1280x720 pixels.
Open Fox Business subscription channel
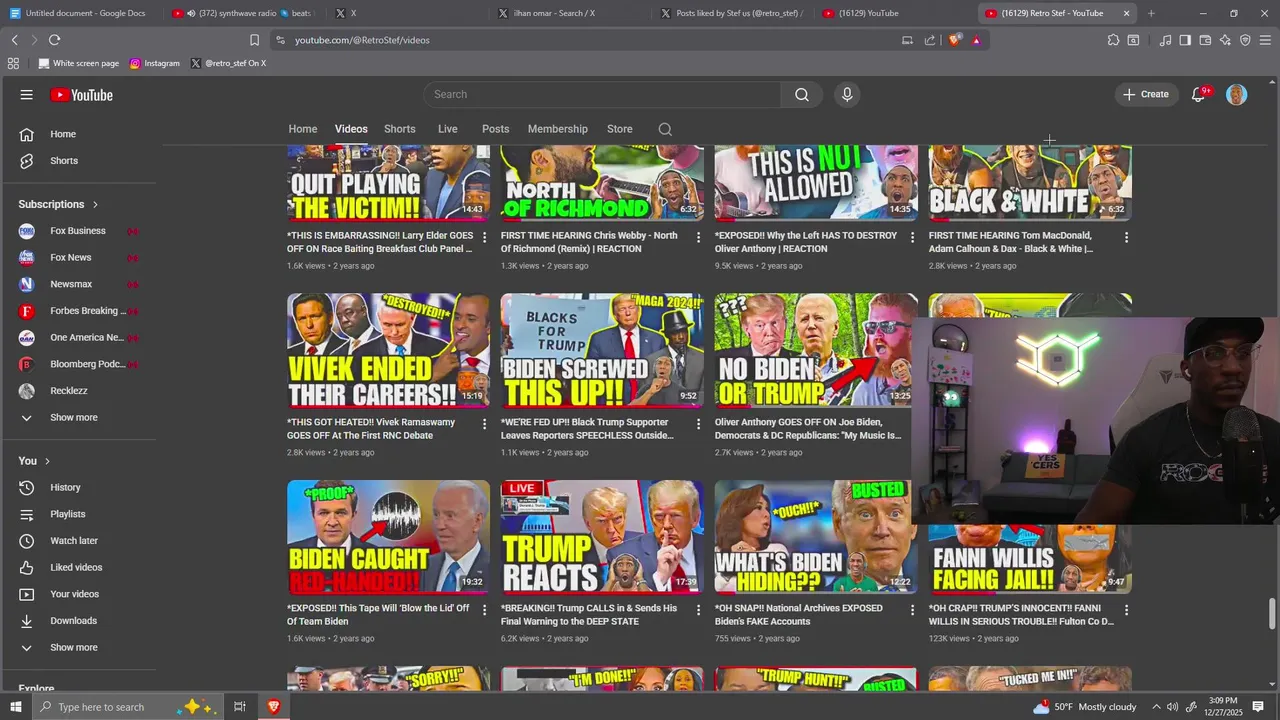point(79,231)
